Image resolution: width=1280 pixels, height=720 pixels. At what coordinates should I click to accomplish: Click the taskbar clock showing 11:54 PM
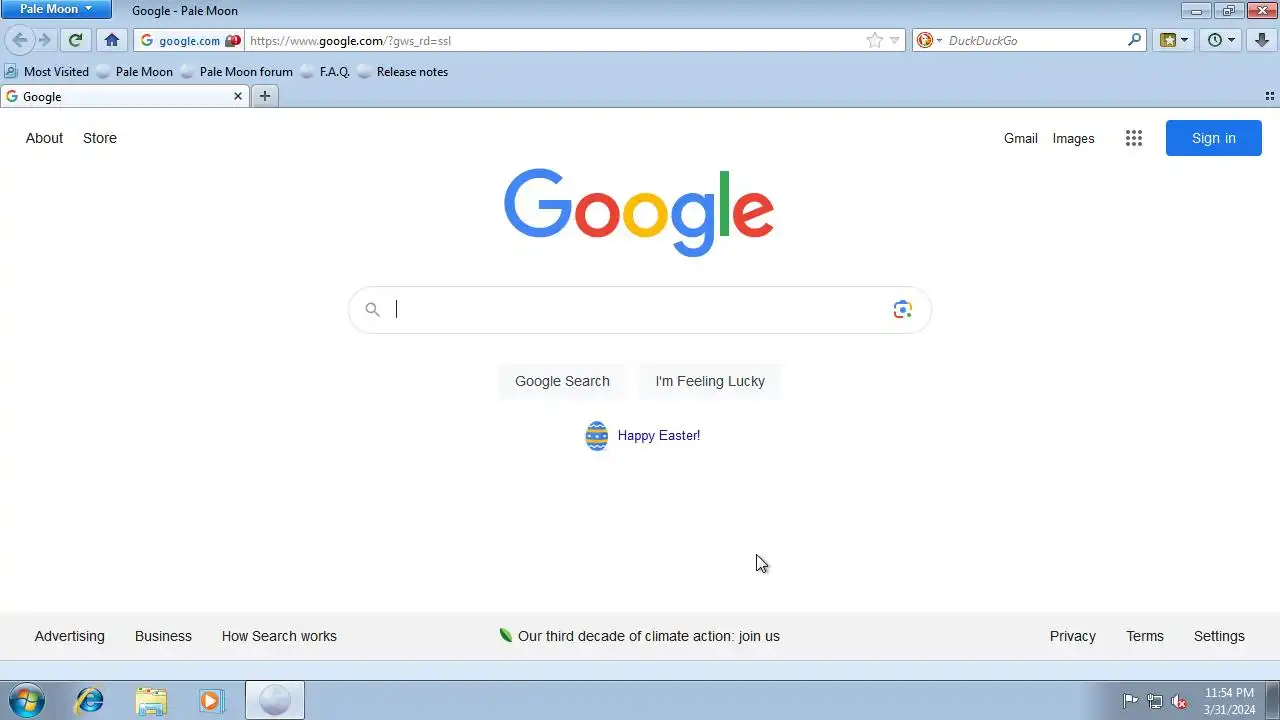point(1229,701)
